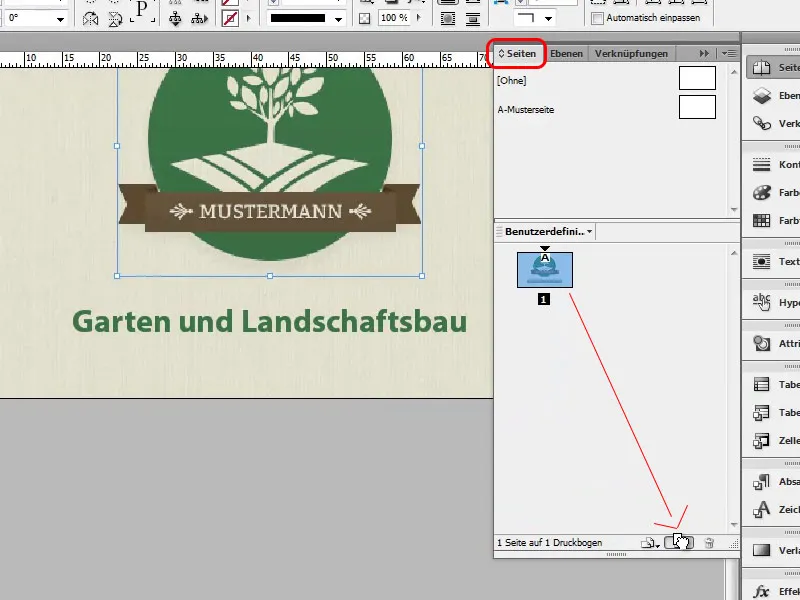Click the bottom align text icon
Viewport: 800px width, 600px height.
[x=473, y=19]
